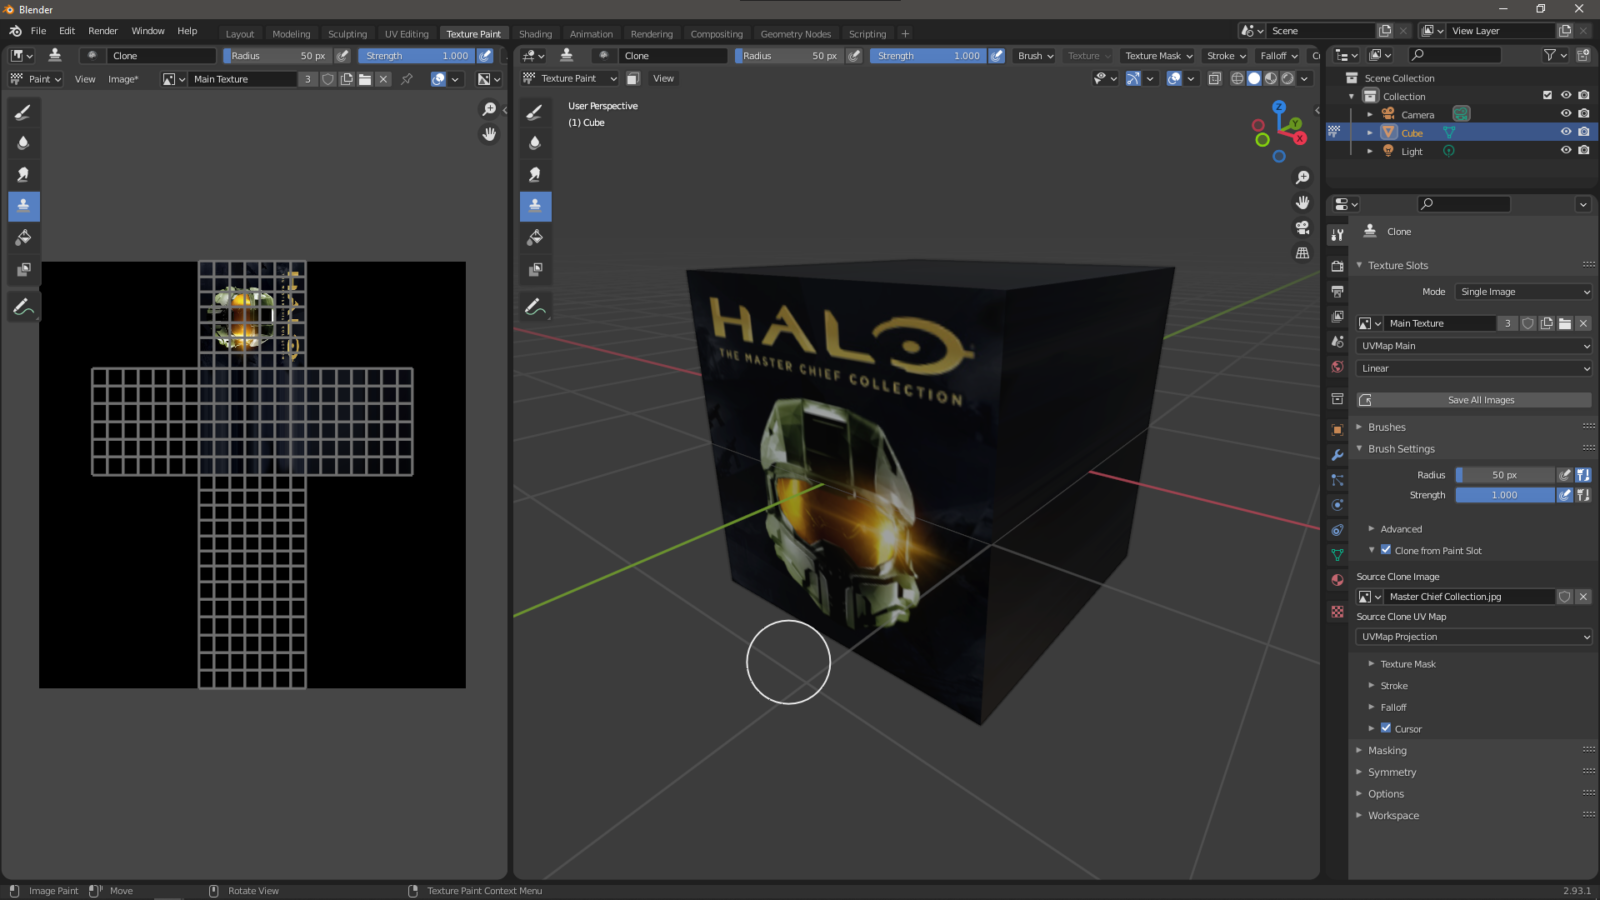Select the Smear tool in the toolbar
The height and width of the screenshot is (900, 1600).
click(23, 173)
